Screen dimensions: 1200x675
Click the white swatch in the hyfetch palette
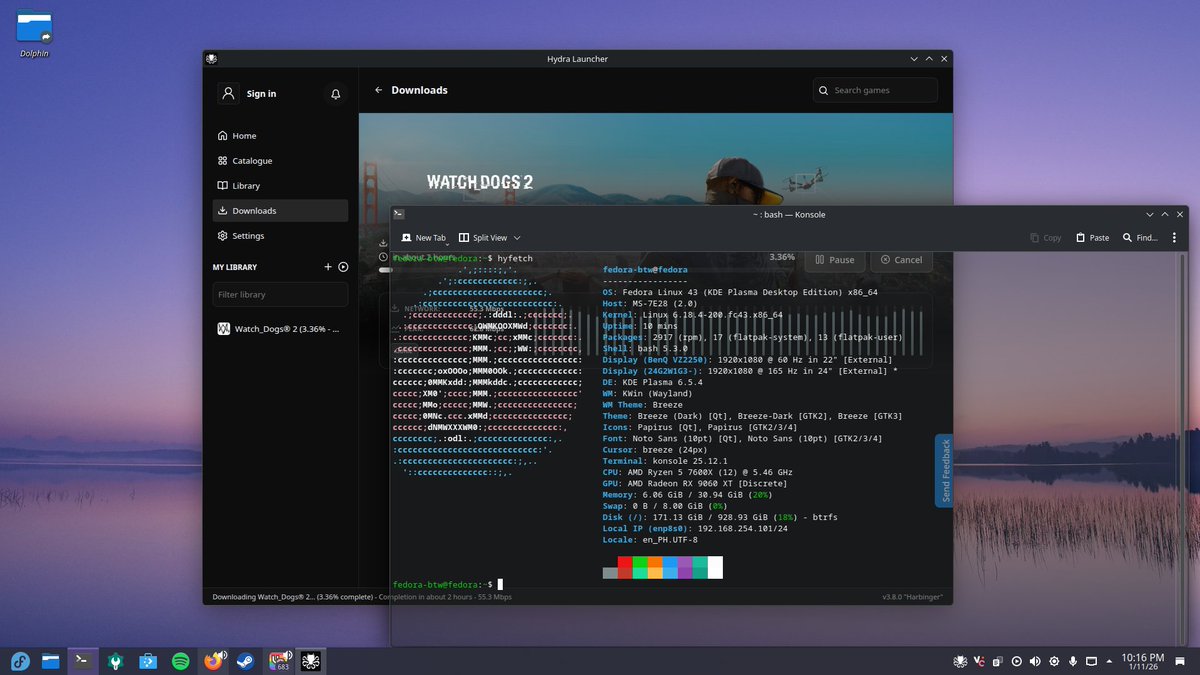click(x=715, y=567)
